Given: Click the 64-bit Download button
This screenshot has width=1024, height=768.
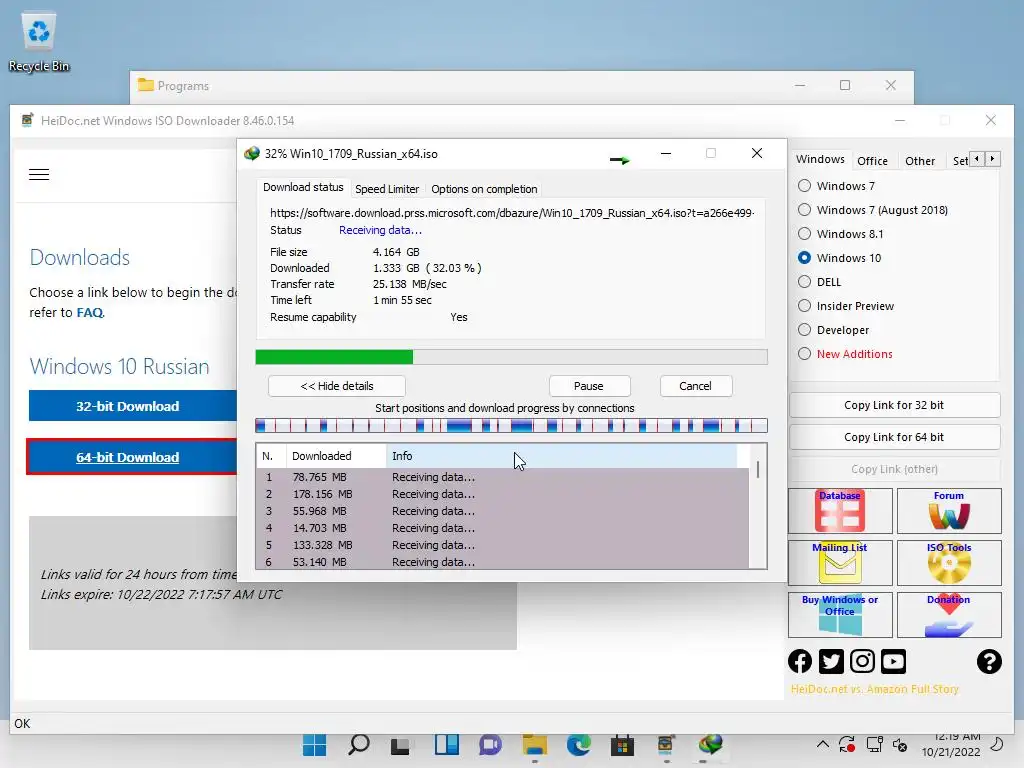Looking at the screenshot, I should 133,457.
